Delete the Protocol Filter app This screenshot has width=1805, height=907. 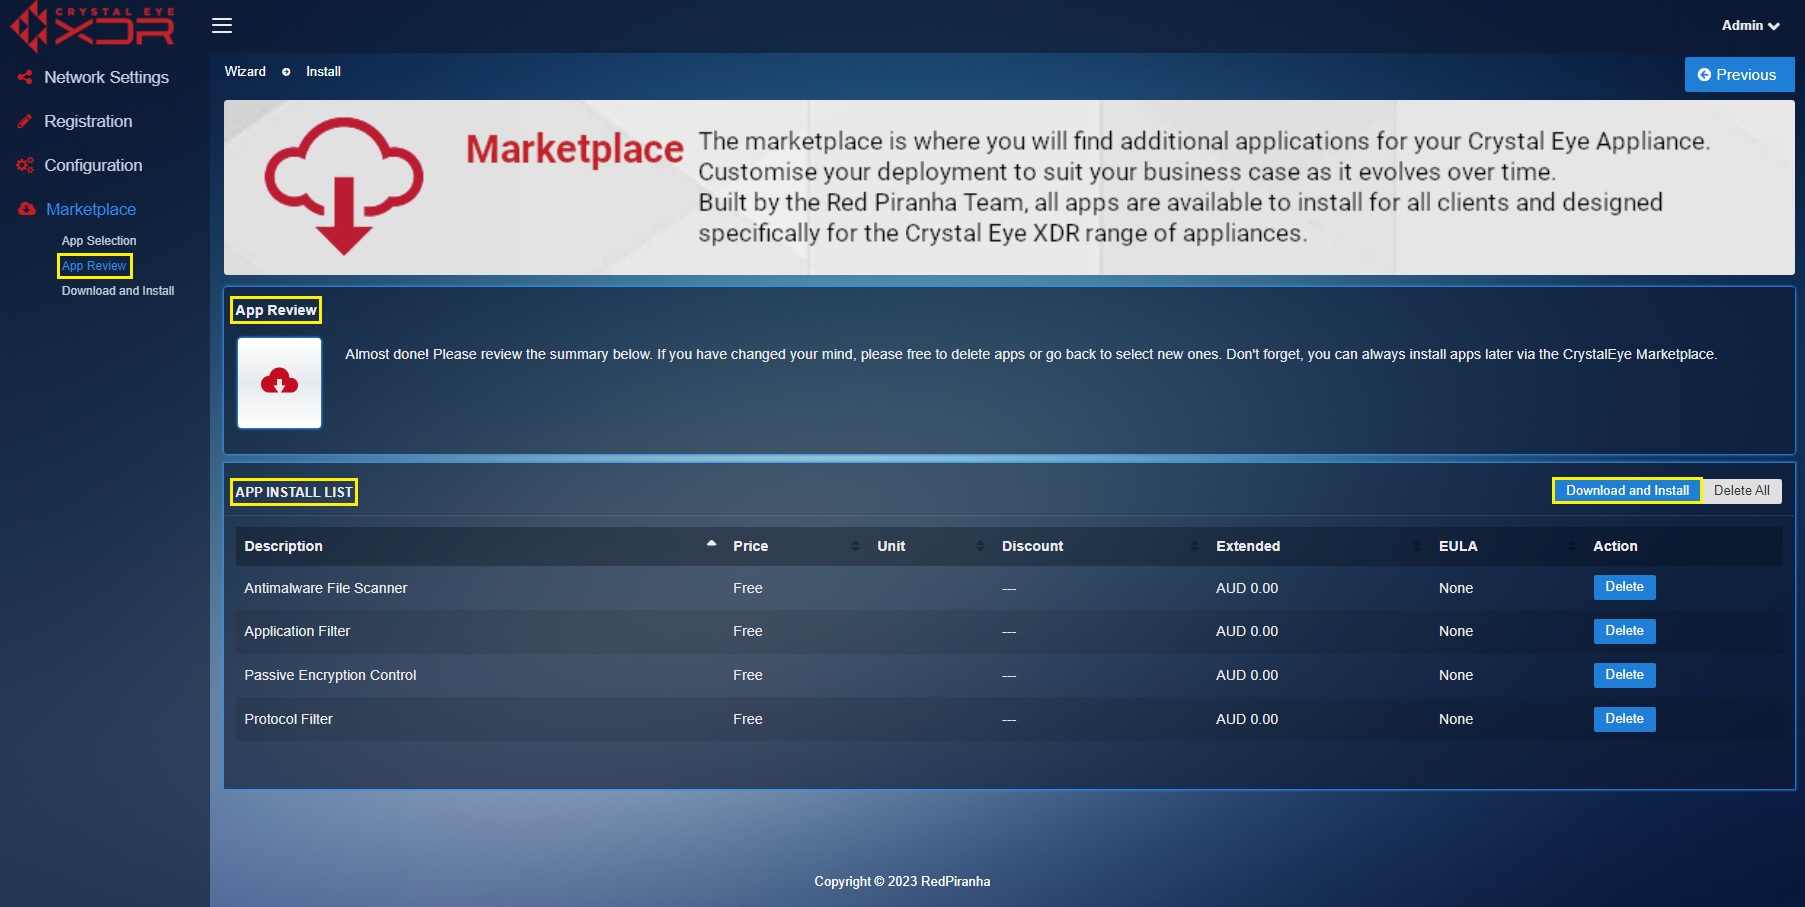tap(1624, 719)
